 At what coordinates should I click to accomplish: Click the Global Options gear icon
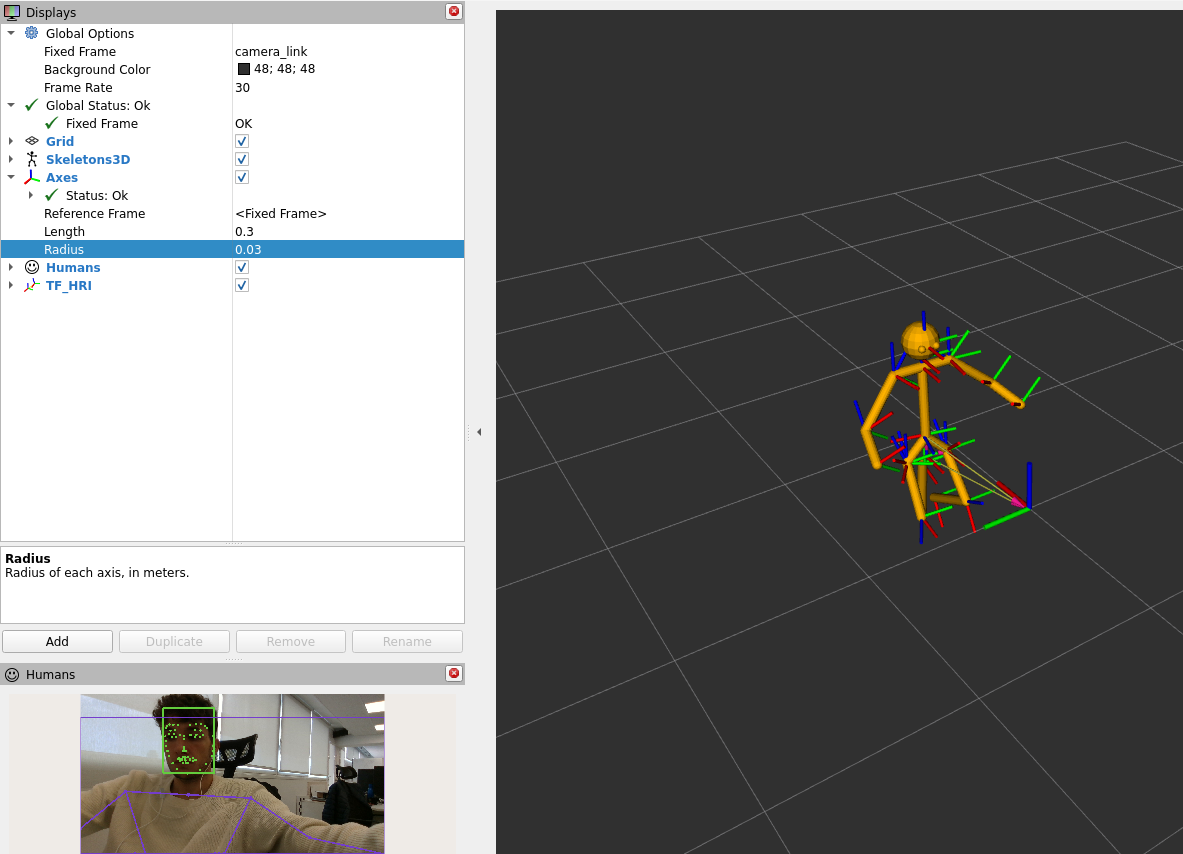tap(31, 33)
